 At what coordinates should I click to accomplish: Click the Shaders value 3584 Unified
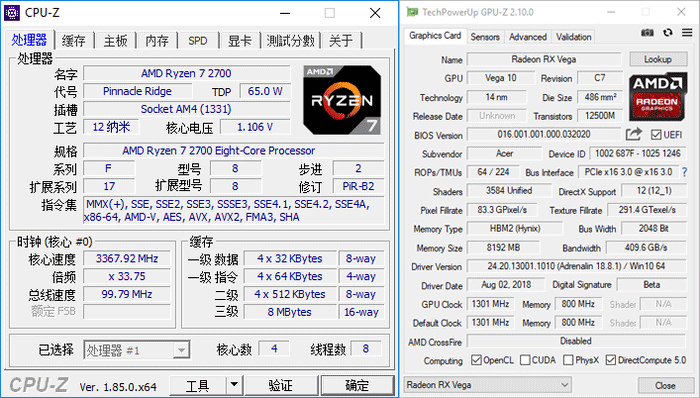[x=509, y=191]
